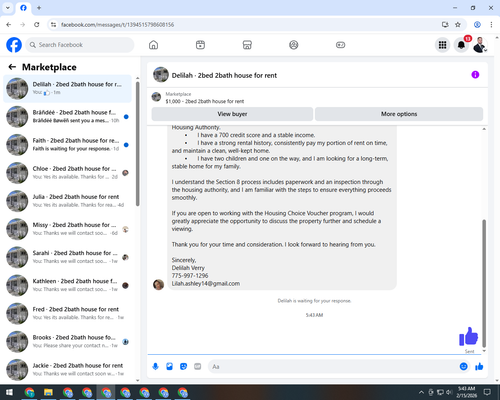The image size is (500, 400).
Task: Open the Sarahi conversation
Action: (67, 257)
